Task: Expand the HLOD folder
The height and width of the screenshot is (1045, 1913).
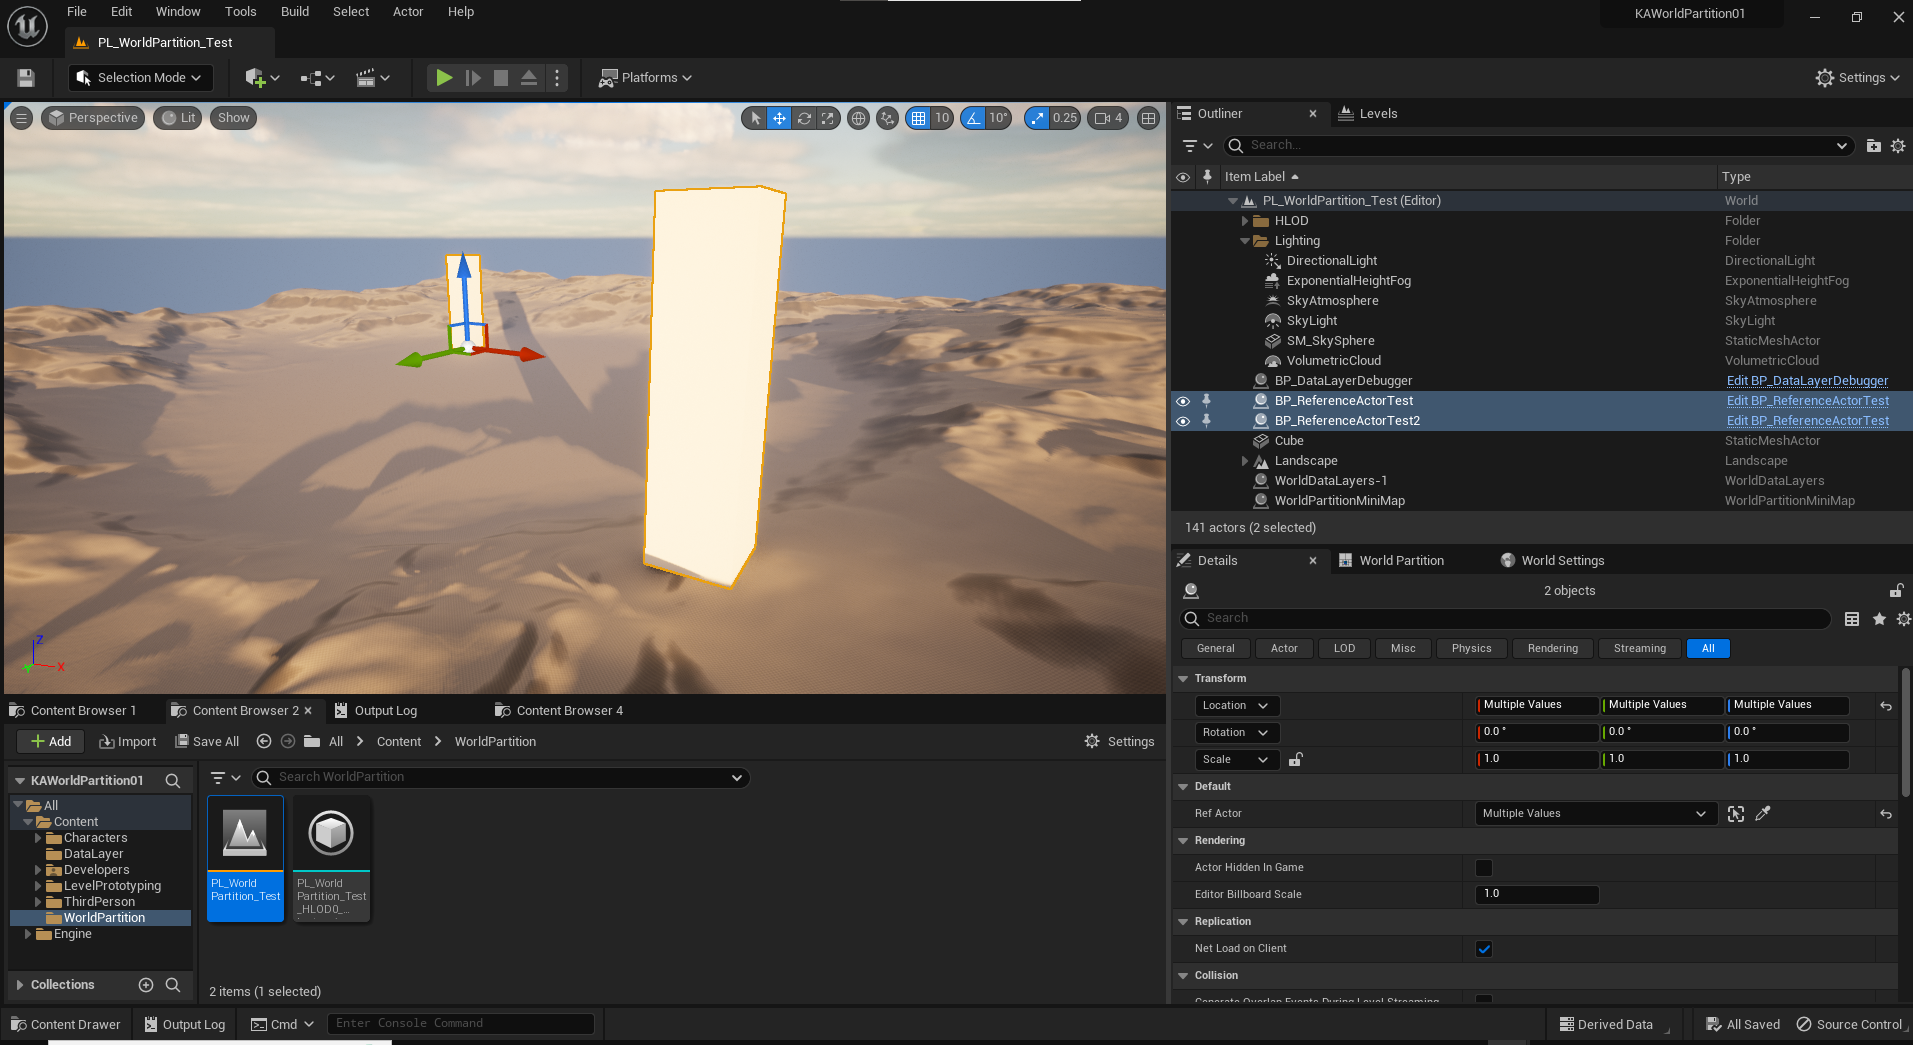Action: point(1245,221)
